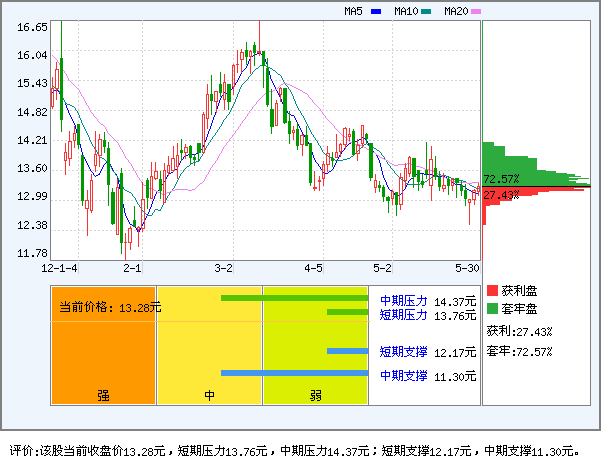Click the 27.43% label on distribution chart
Image resolution: width=601 pixels, height=456 pixels.
[501, 195]
